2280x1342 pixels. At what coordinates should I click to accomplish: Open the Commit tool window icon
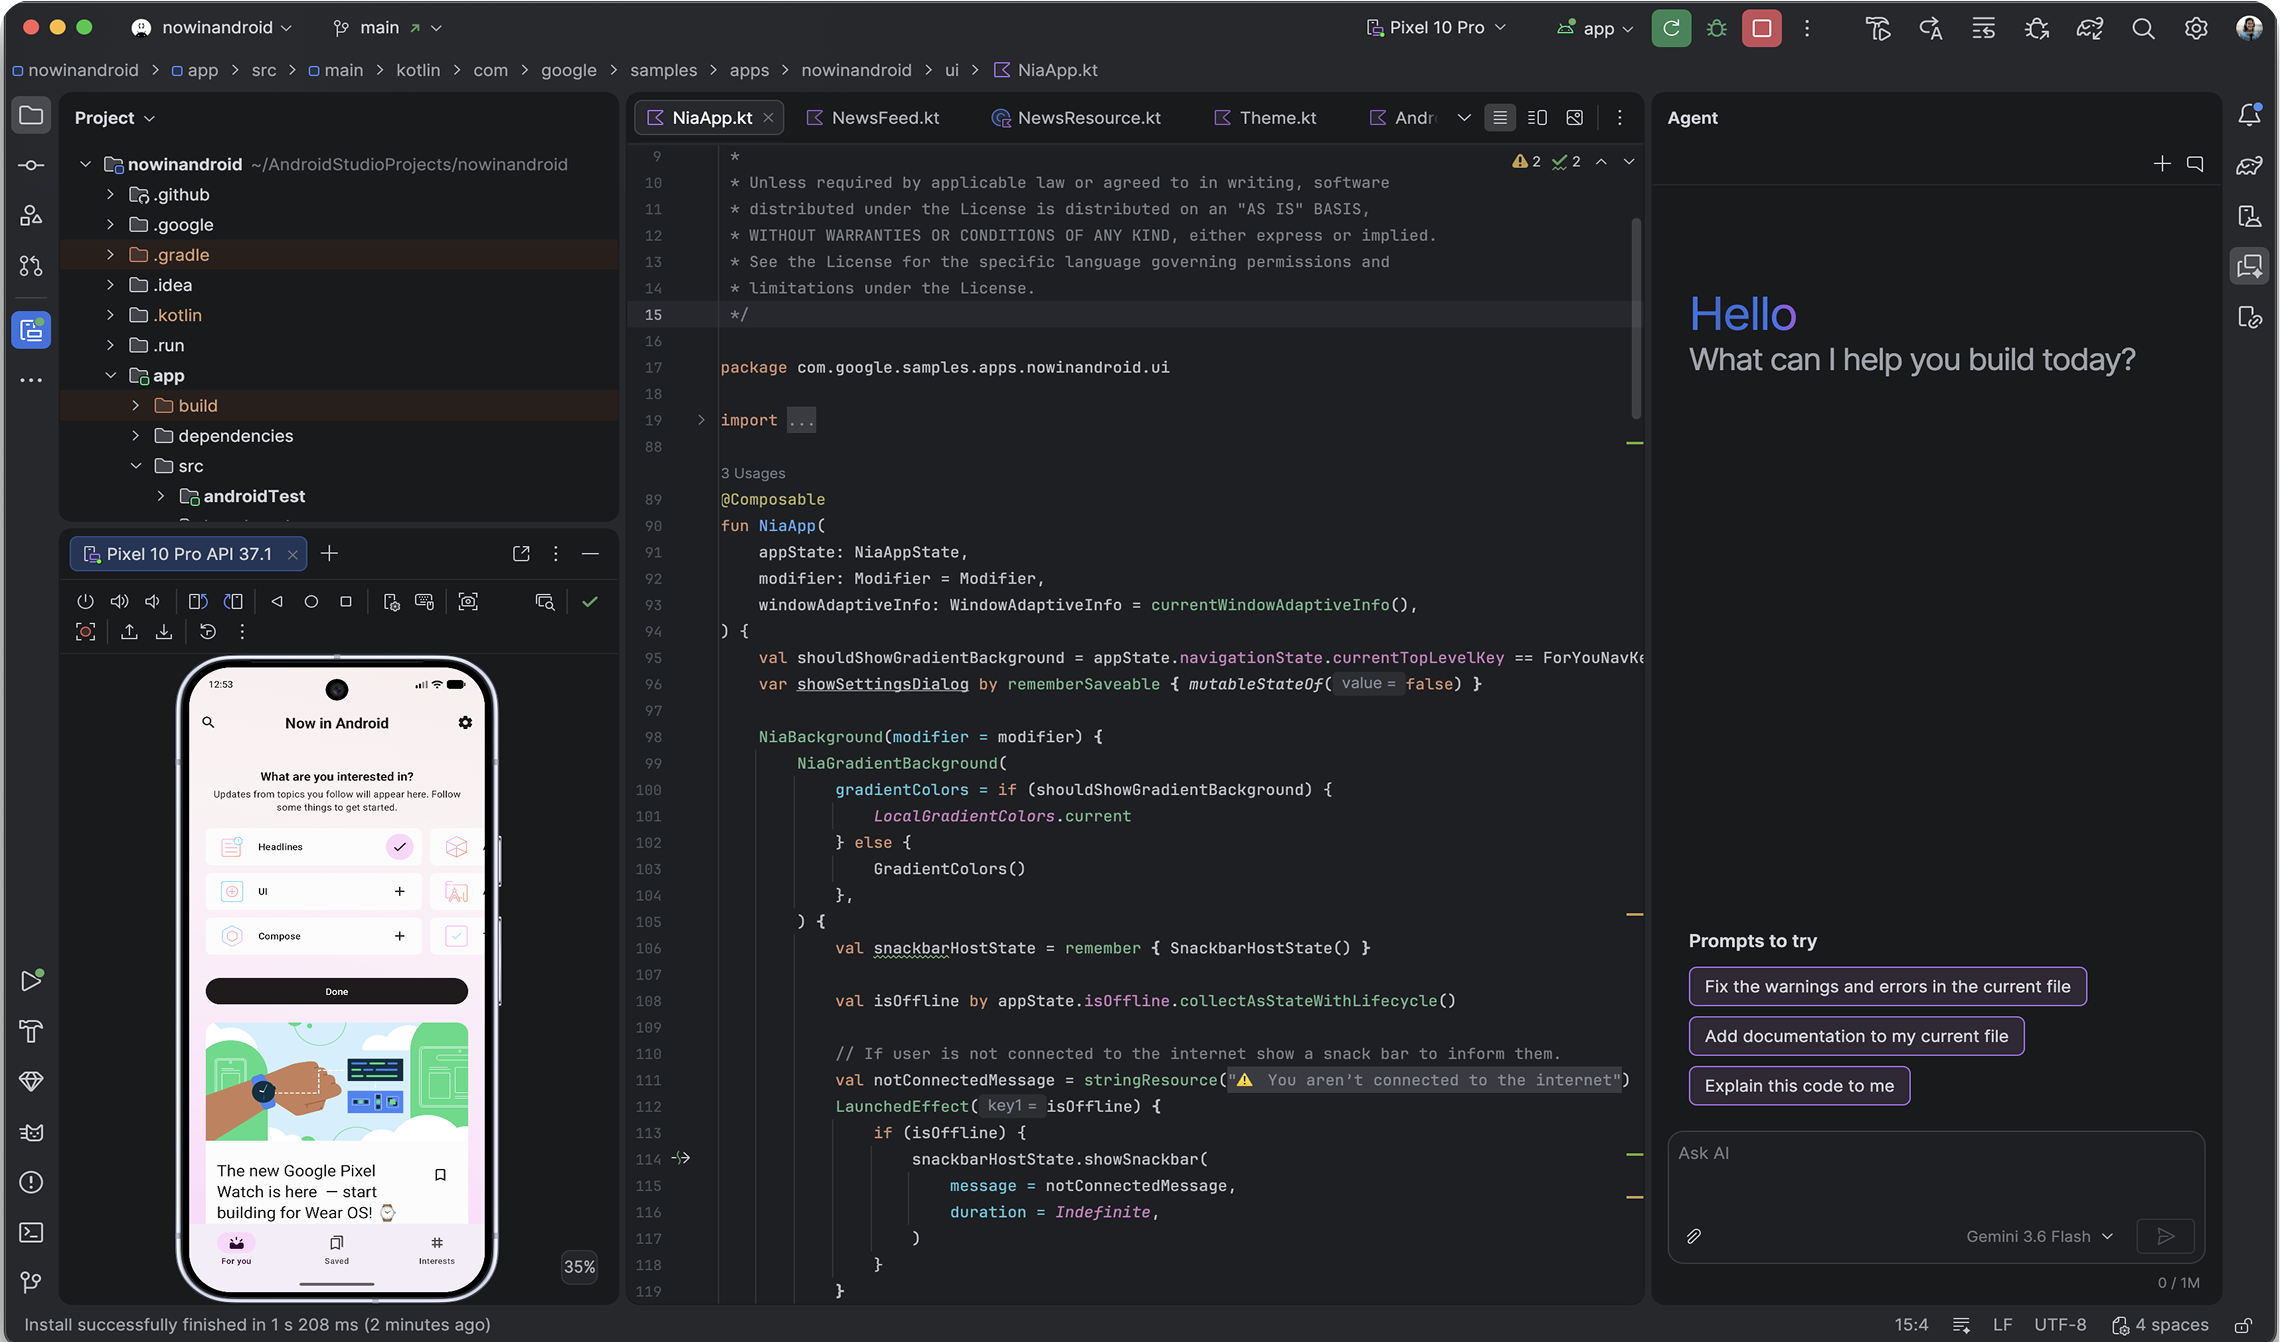[x=31, y=165]
